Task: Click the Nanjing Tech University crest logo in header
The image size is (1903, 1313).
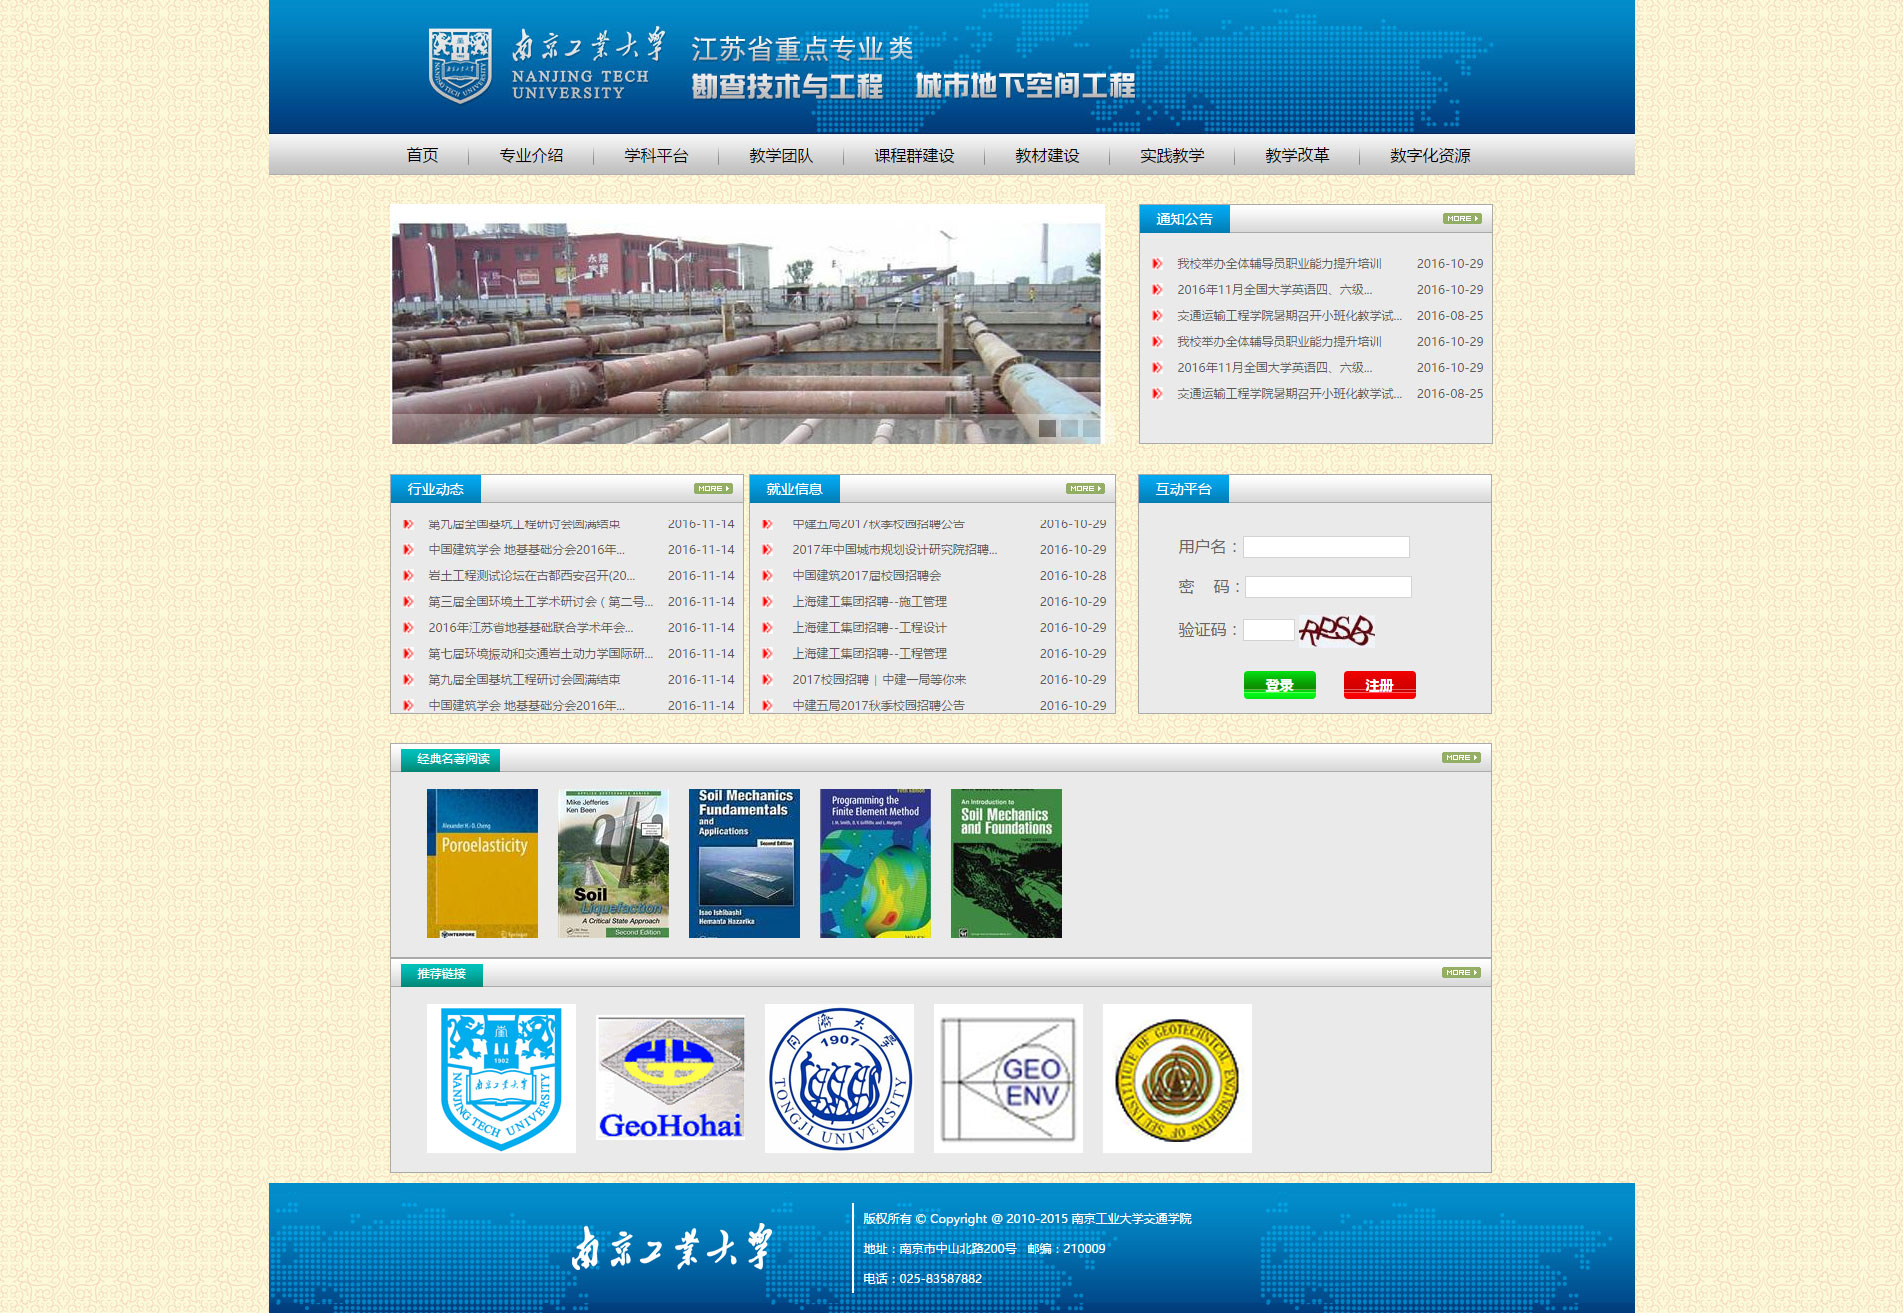Action: click(459, 65)
